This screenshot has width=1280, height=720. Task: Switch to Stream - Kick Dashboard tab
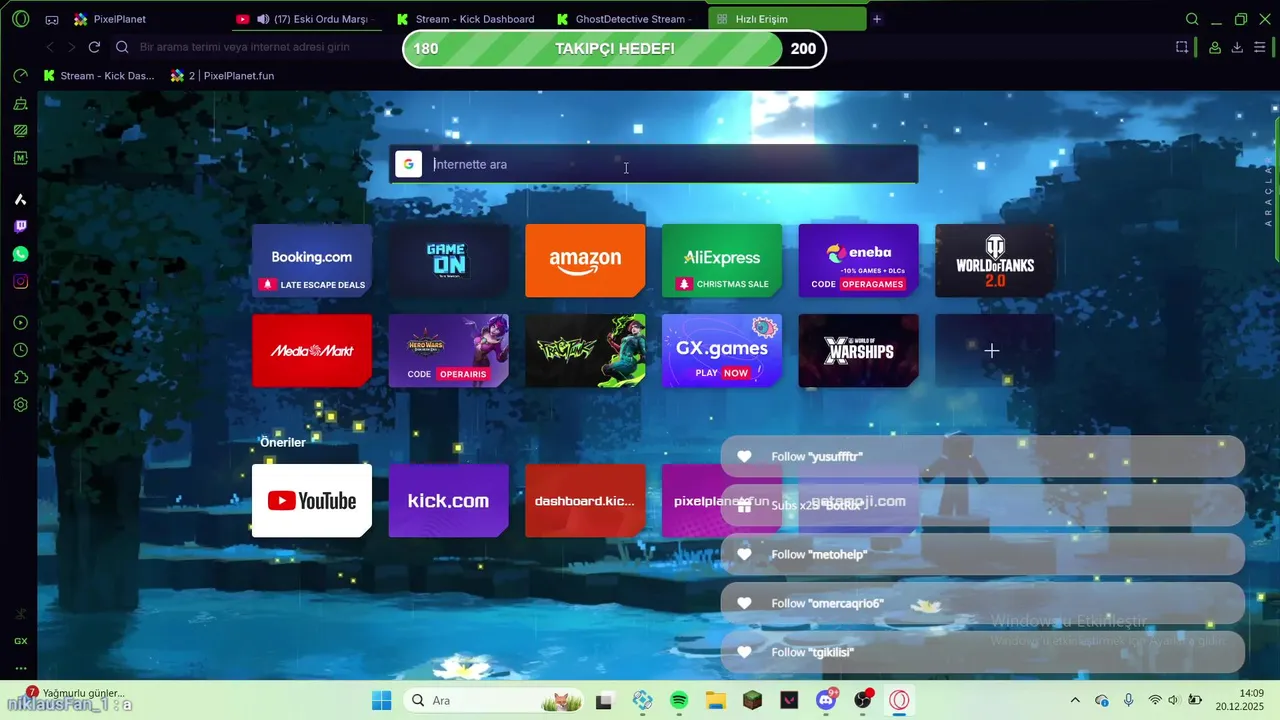click(467, 19)
